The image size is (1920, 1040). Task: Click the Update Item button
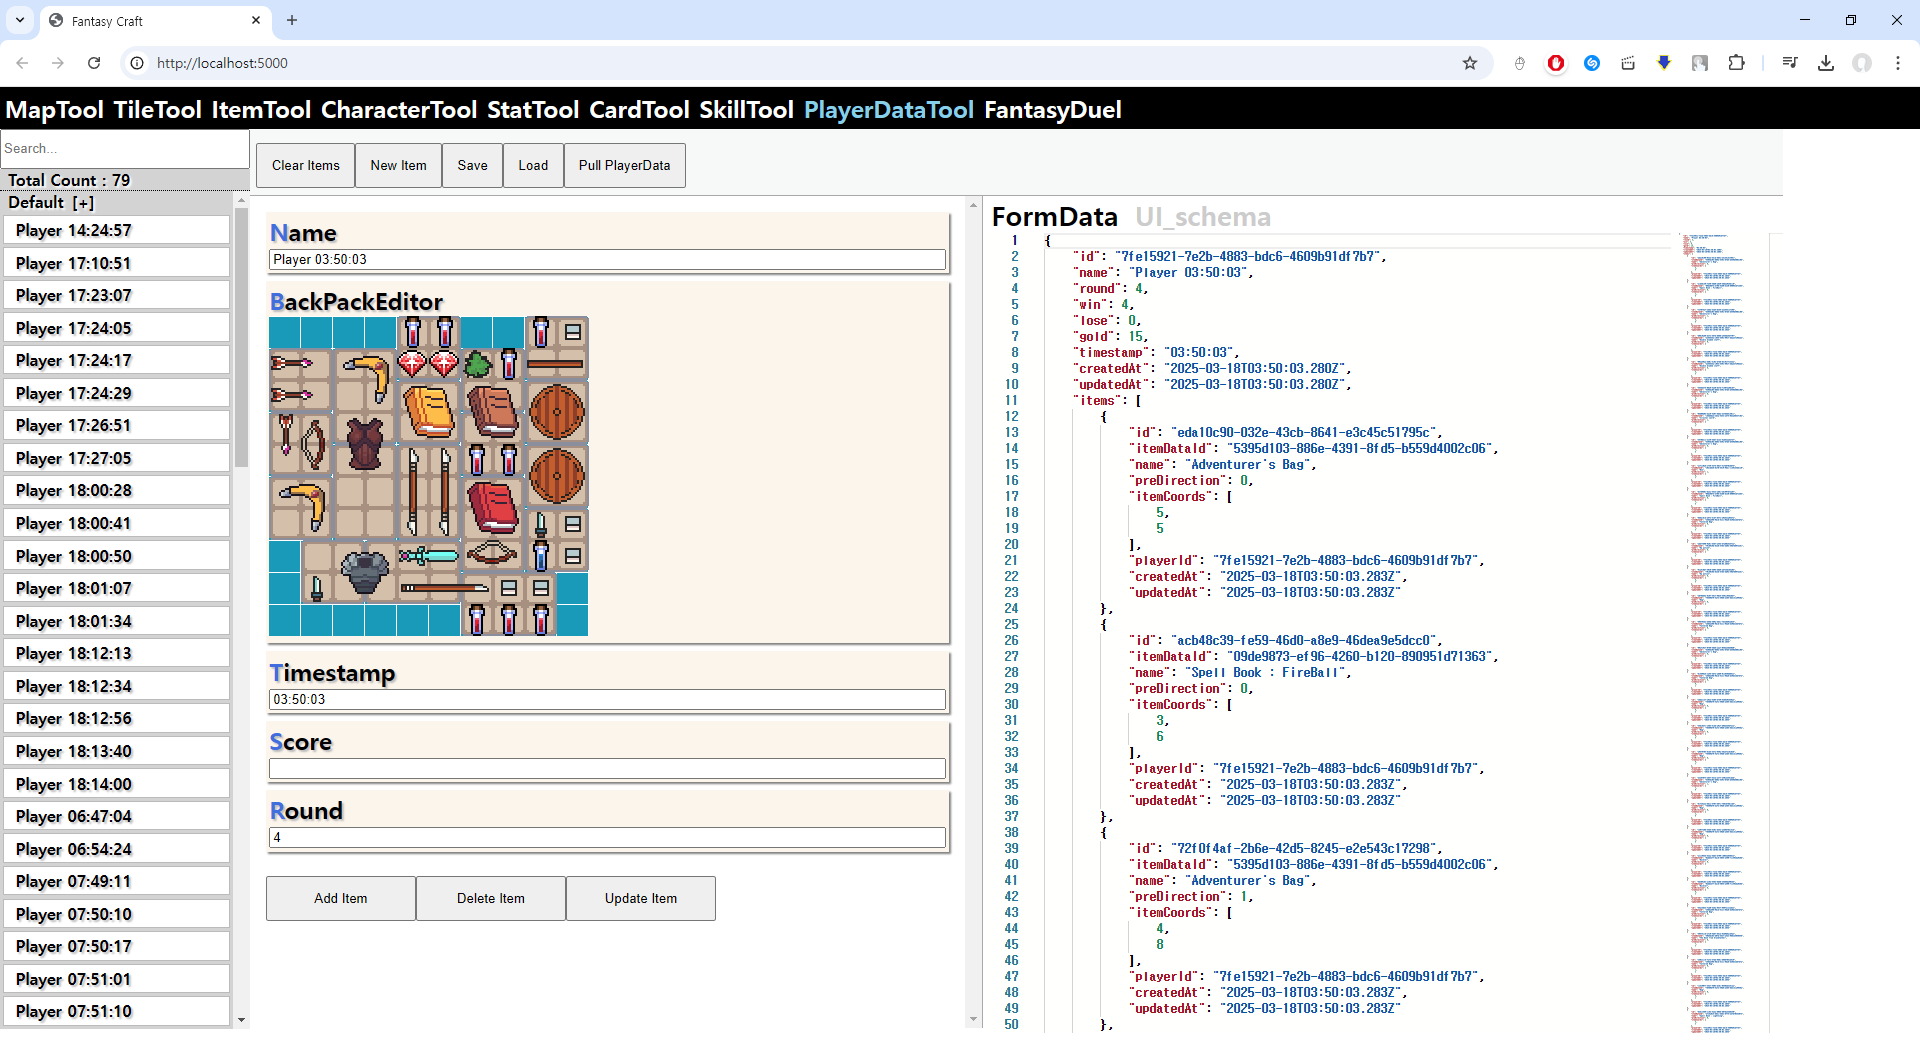pos(640,898)
